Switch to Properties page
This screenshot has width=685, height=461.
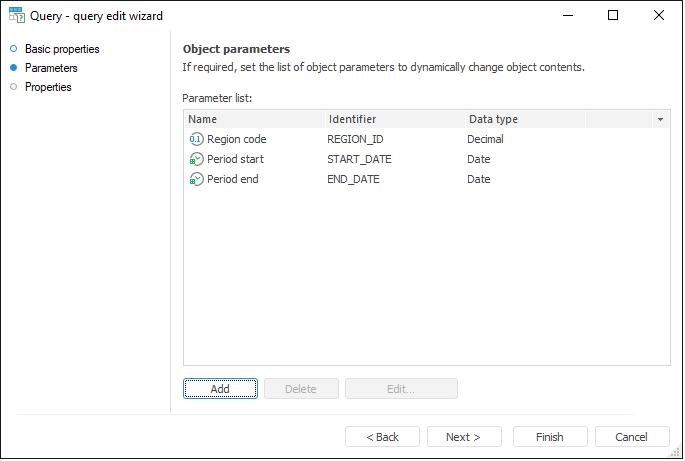48,87
